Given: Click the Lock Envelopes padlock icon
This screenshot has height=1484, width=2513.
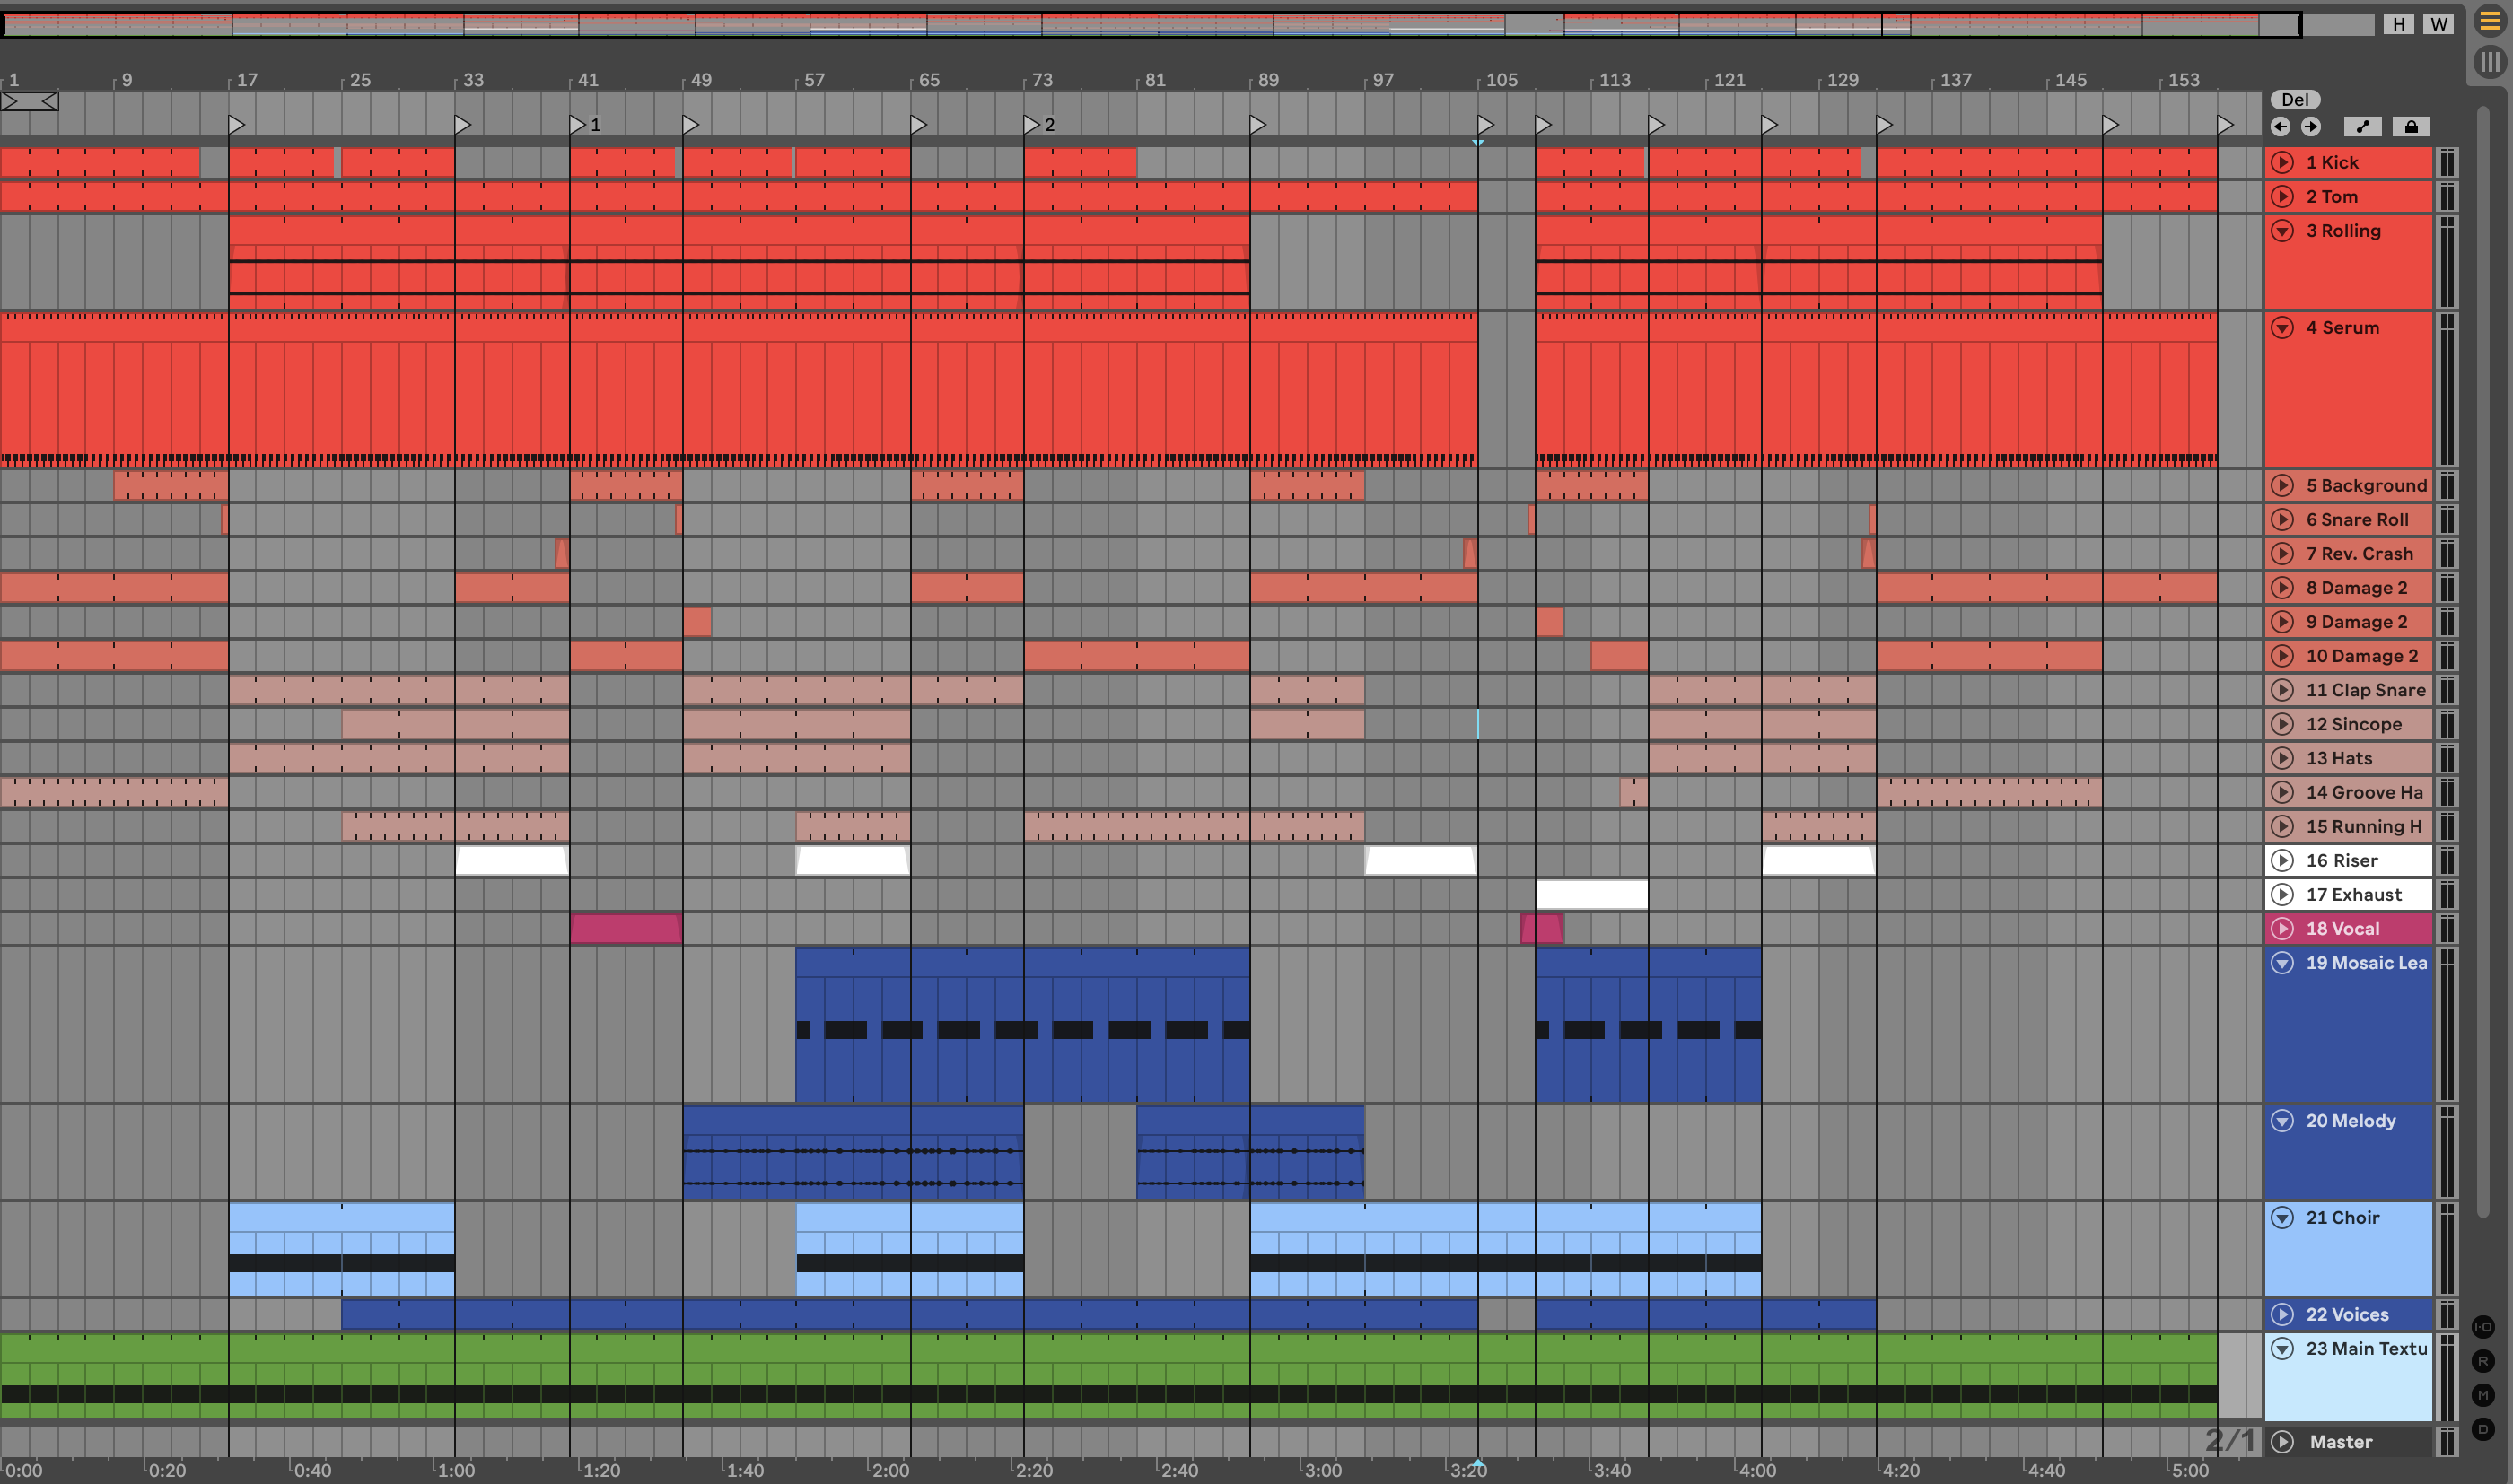Looking at the screenshot, I should (2411, 126).
